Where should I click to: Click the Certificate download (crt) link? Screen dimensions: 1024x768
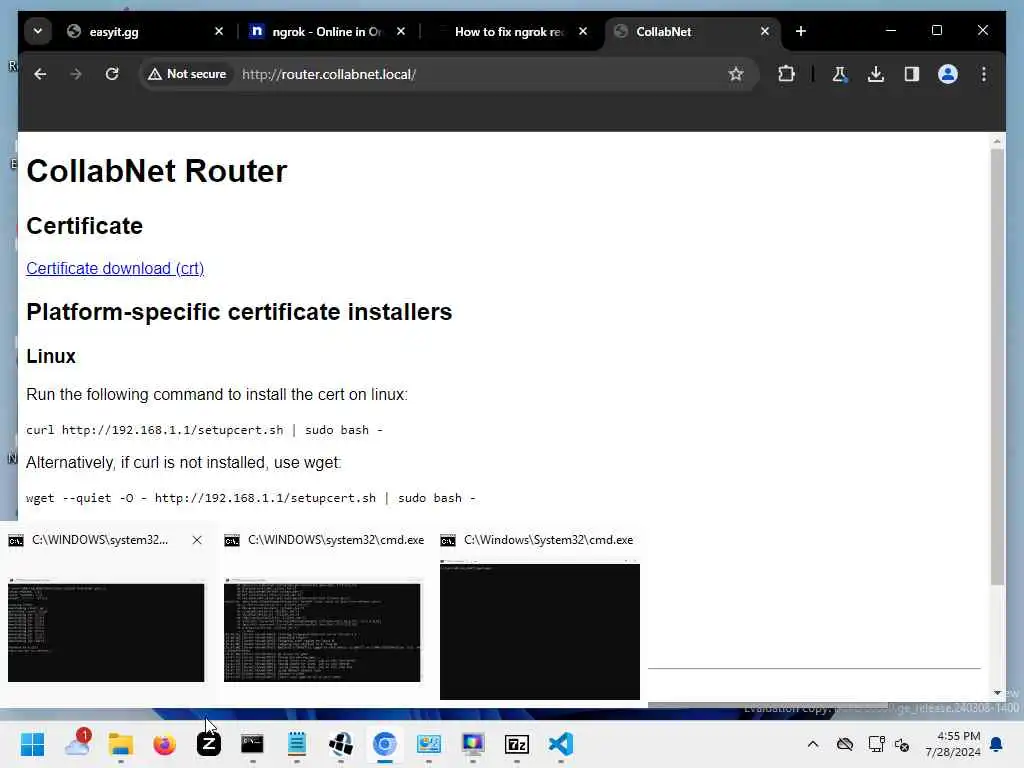coord(115,268)
